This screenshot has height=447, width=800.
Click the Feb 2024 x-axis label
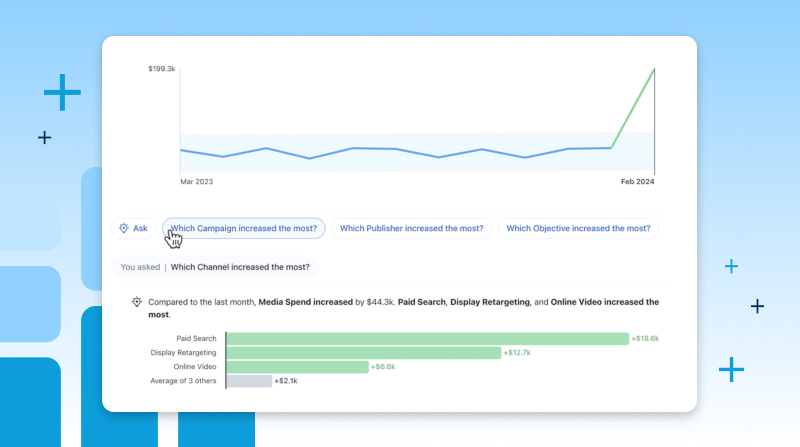pyautogui.click(x=638, y=182)
